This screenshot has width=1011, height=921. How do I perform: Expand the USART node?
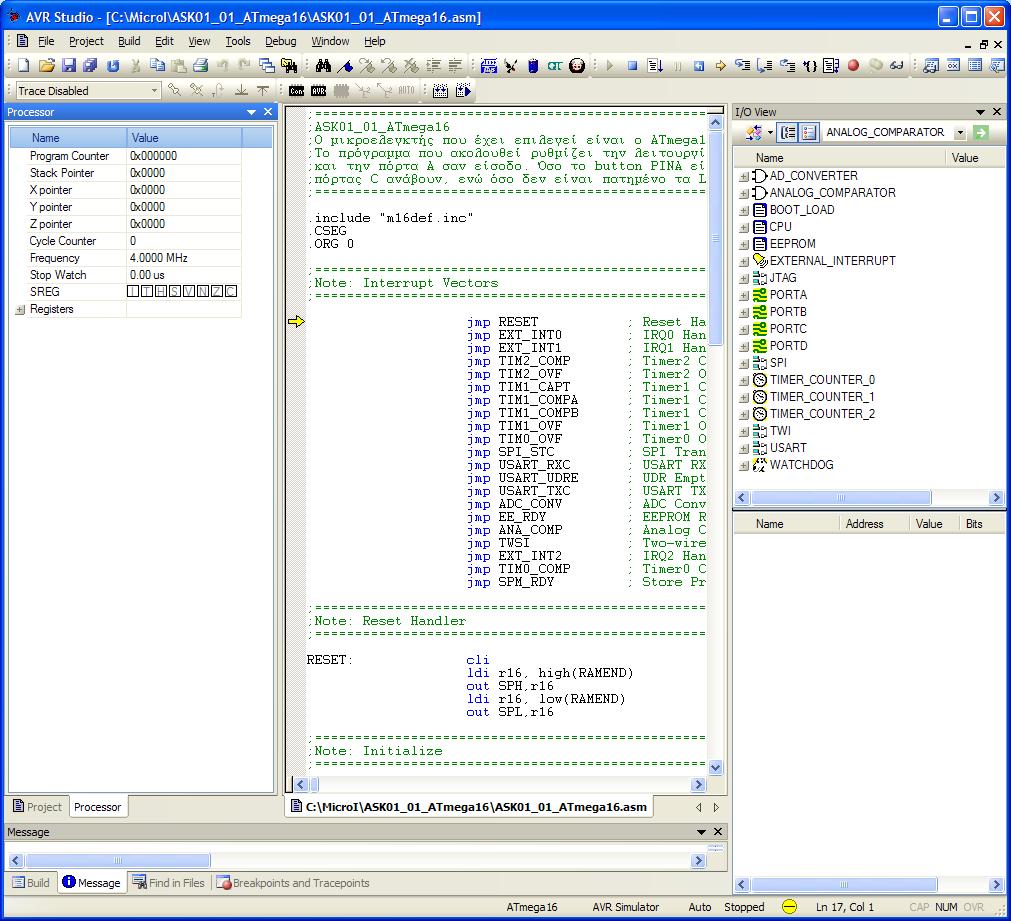coord(743,448)
